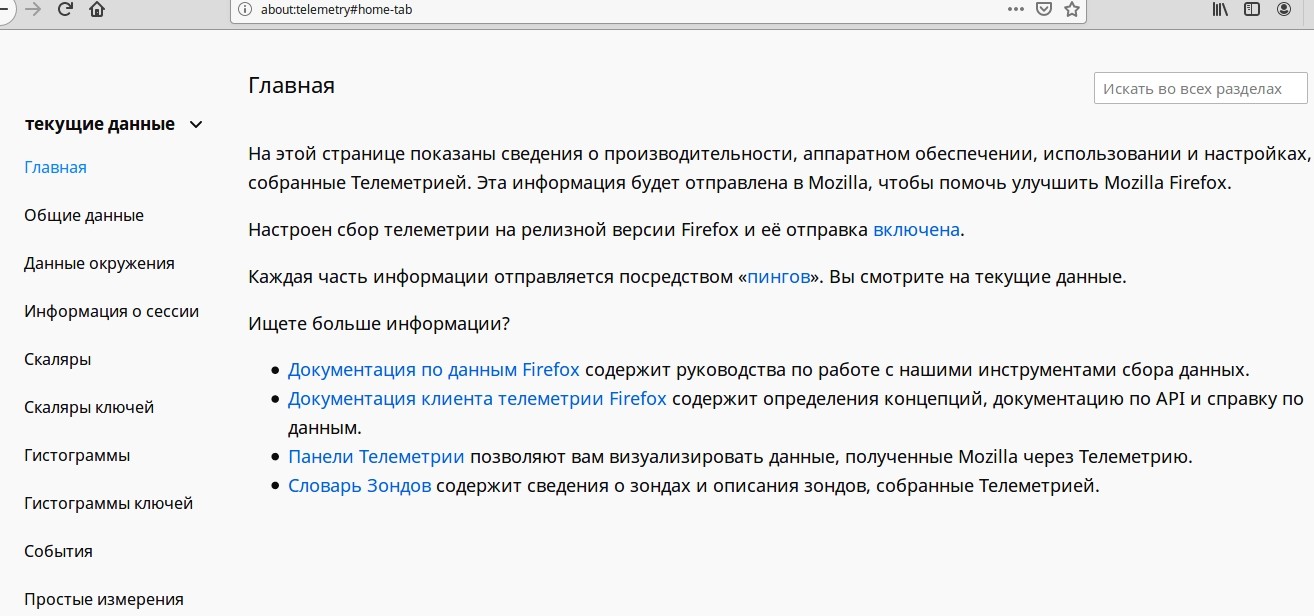Switch to the "Скаляры" section

[58, 359]
